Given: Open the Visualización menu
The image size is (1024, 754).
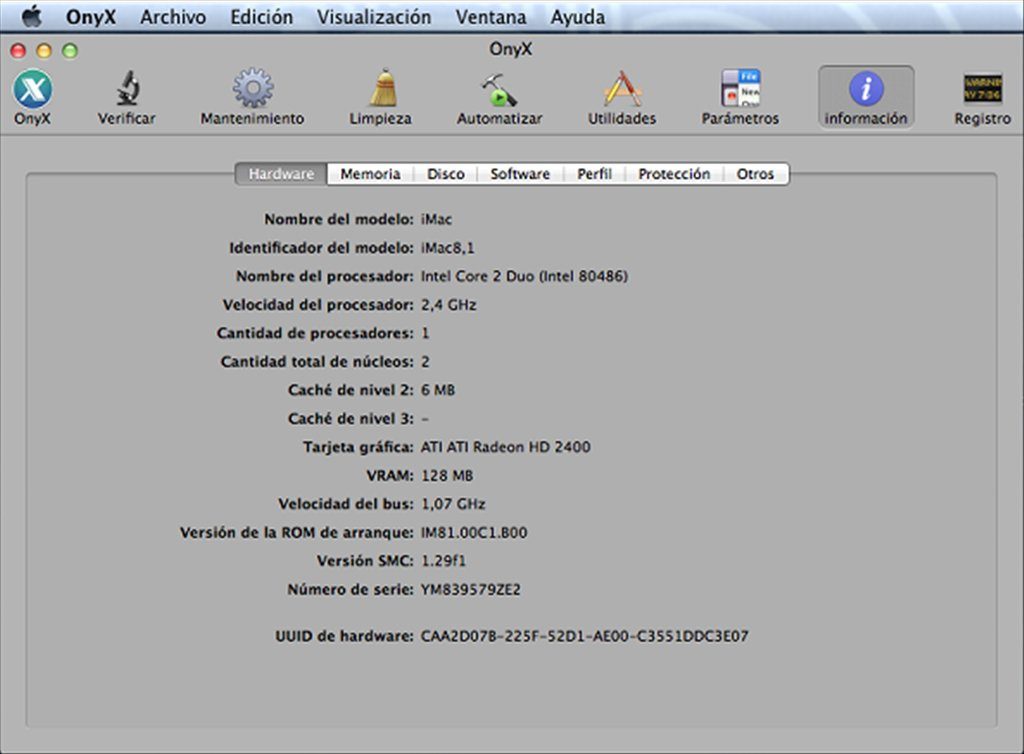Looking at the screenshot, I should pyautogui.click(x=374, y=17).
